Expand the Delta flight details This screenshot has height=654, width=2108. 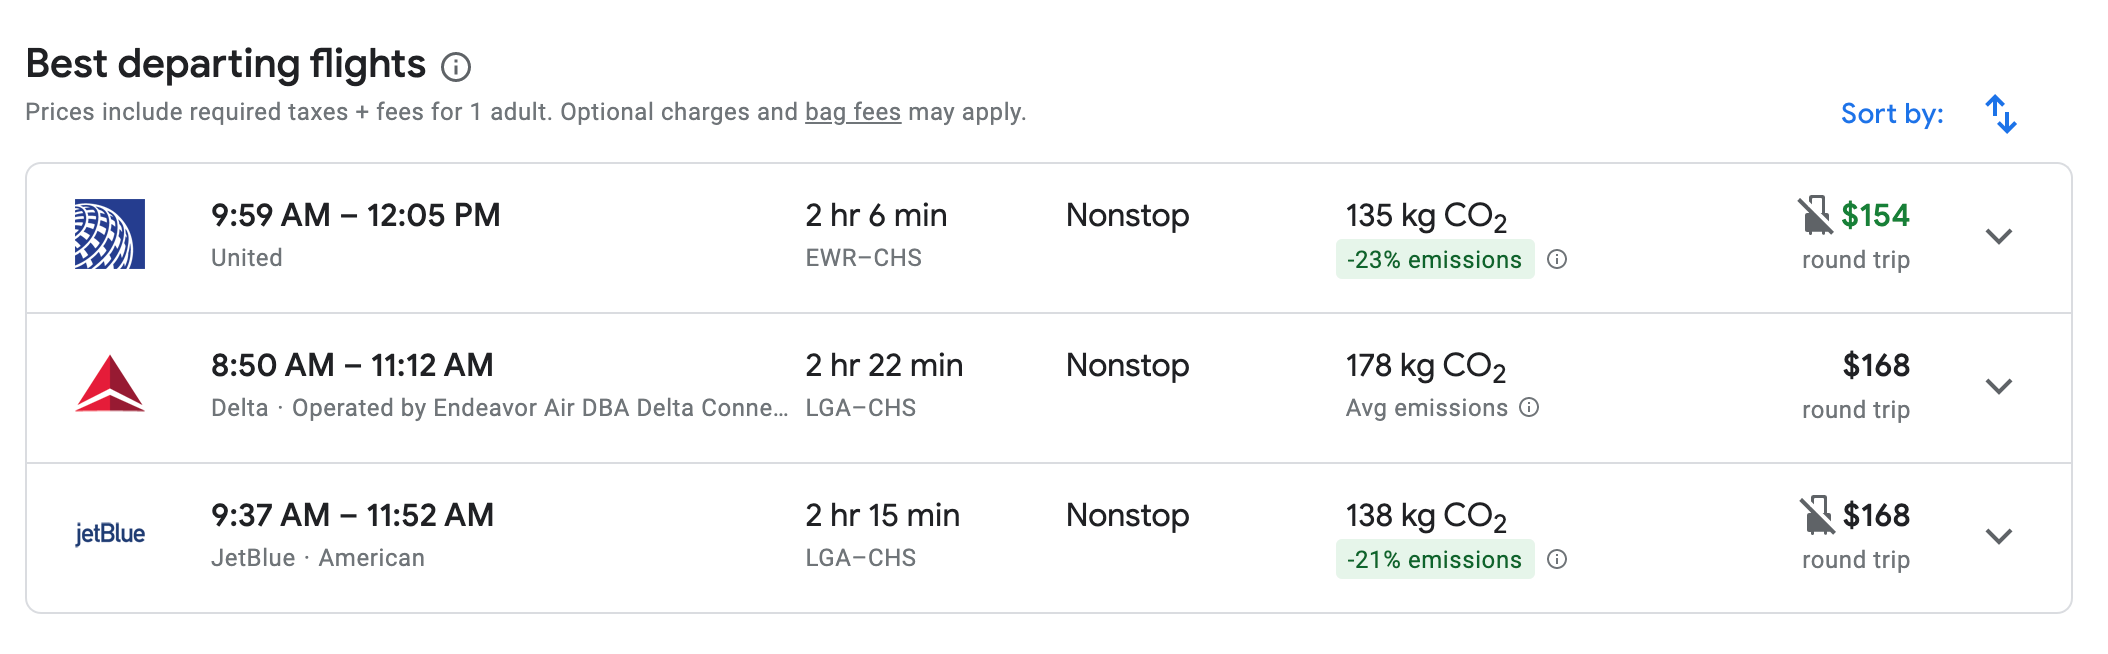[x=1998, y=387]
